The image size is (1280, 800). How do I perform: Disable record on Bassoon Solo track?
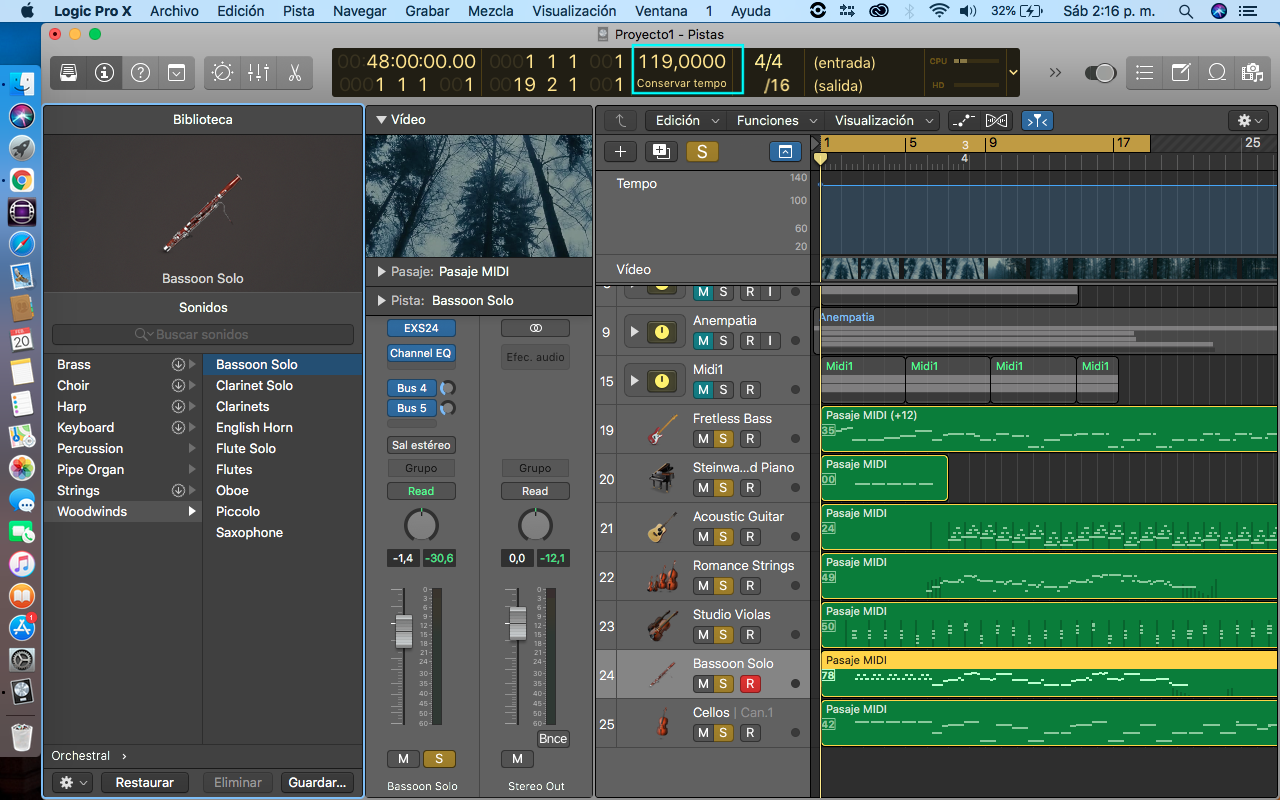click(750, 684)
